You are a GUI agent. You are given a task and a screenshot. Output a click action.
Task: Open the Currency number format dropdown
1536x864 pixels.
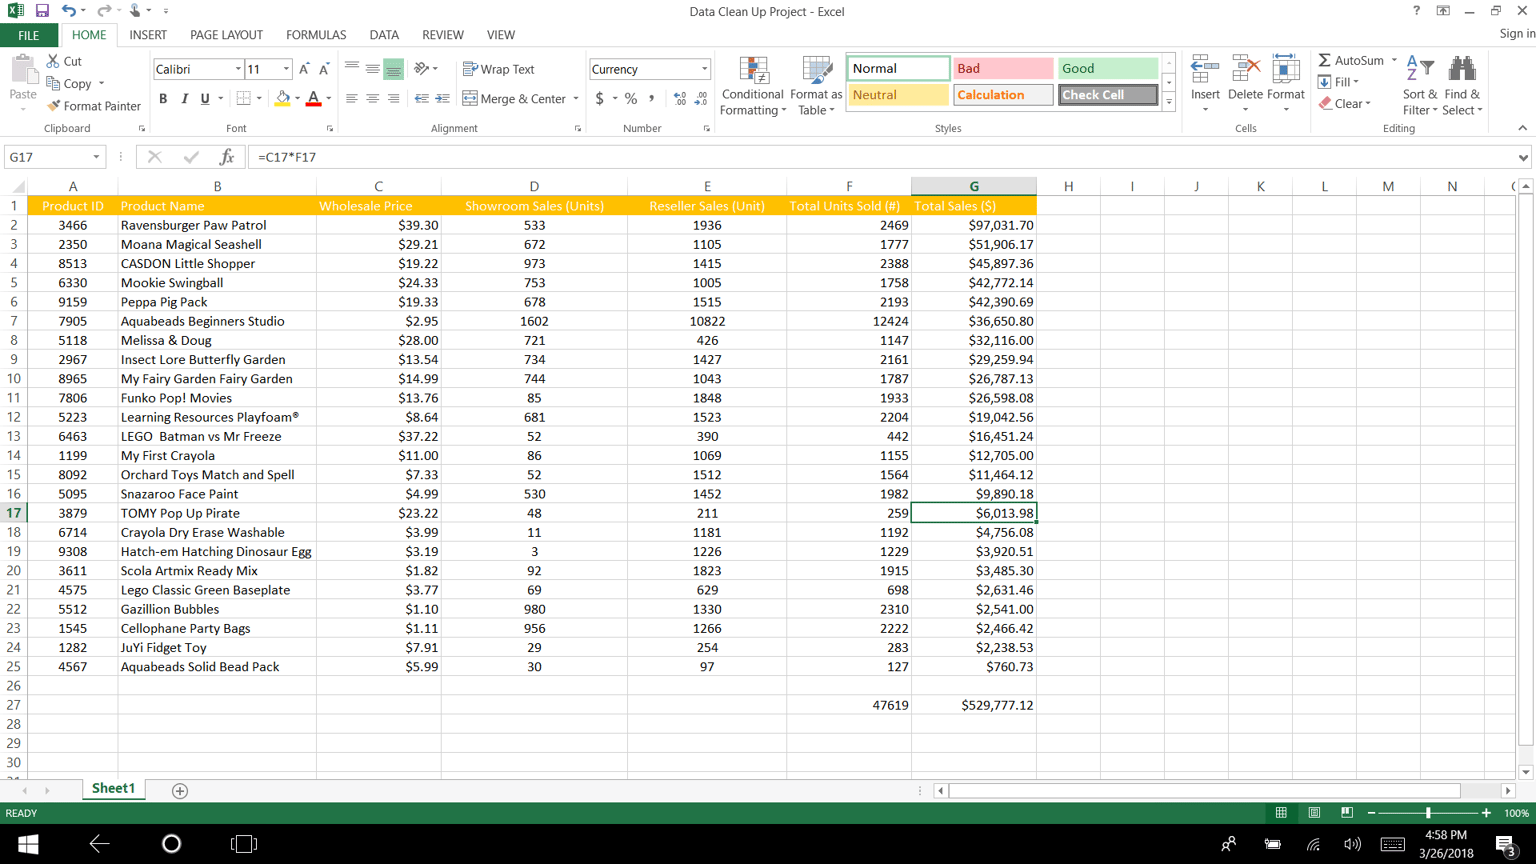pos(704,69)
